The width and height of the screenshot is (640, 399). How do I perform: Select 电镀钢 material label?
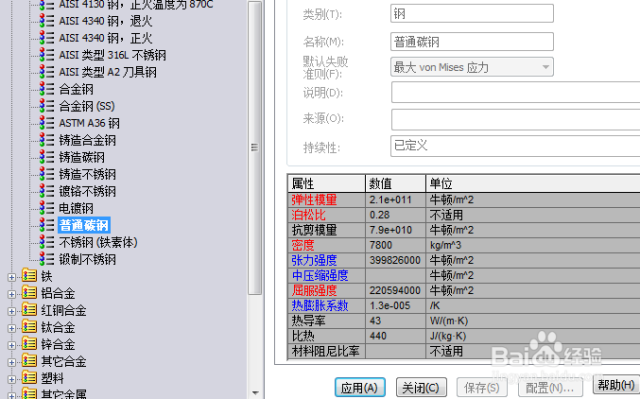click(76, 208)
